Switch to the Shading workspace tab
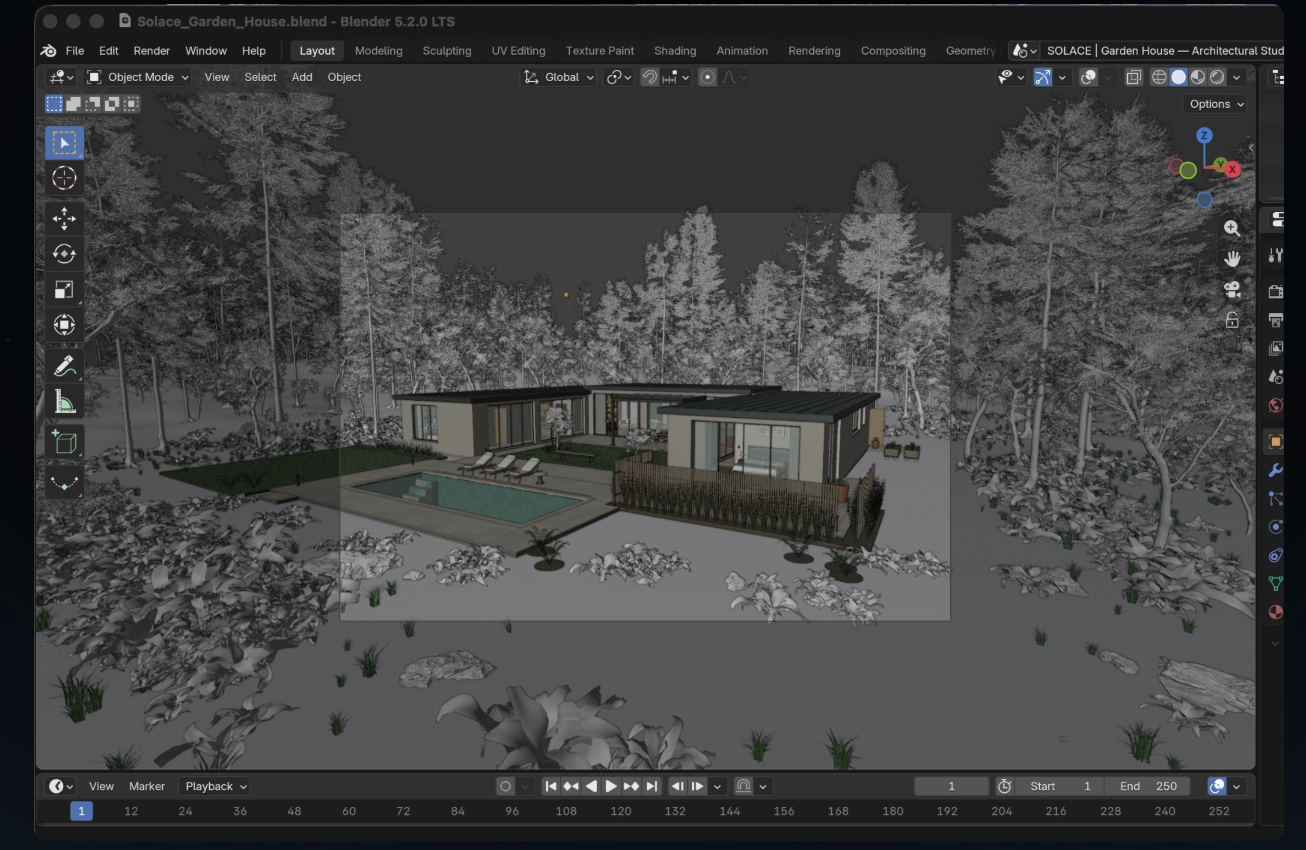This screenshot has width=1306, height=850. [x=675, y=51]
